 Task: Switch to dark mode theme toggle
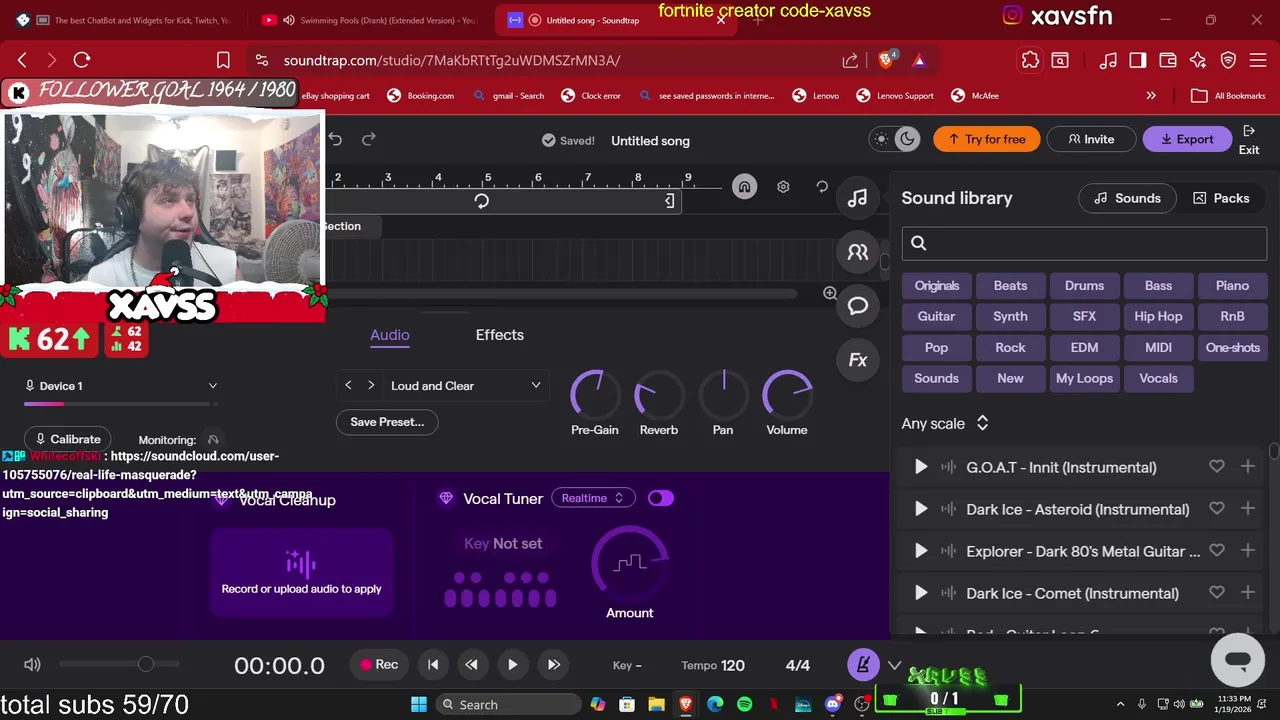tap(907, 139)
